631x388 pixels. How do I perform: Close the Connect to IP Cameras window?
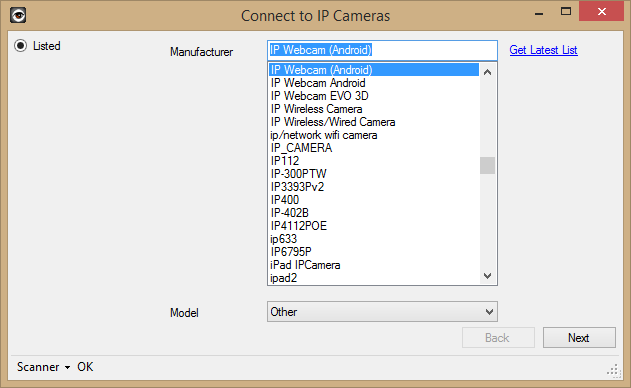tap(602, 11)
